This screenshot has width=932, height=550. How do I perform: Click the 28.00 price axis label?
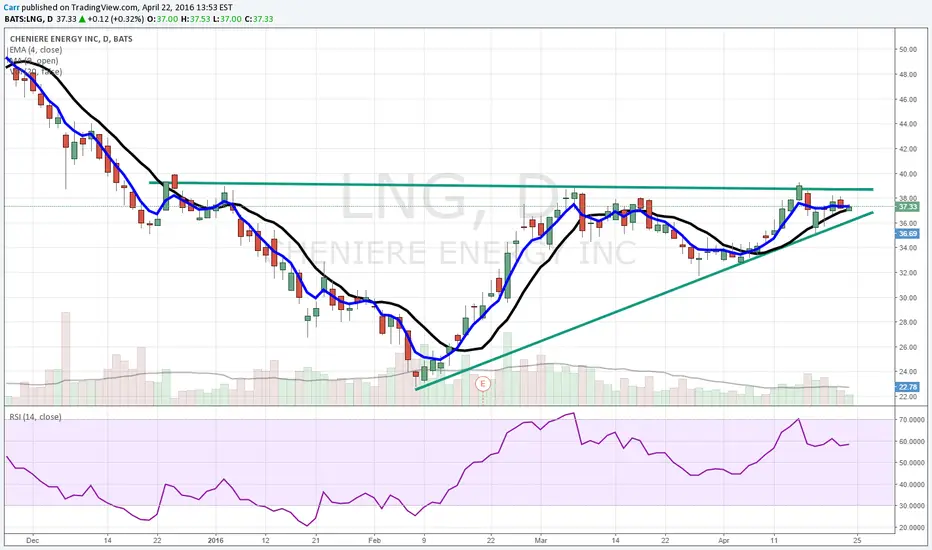tap(907, 322)
